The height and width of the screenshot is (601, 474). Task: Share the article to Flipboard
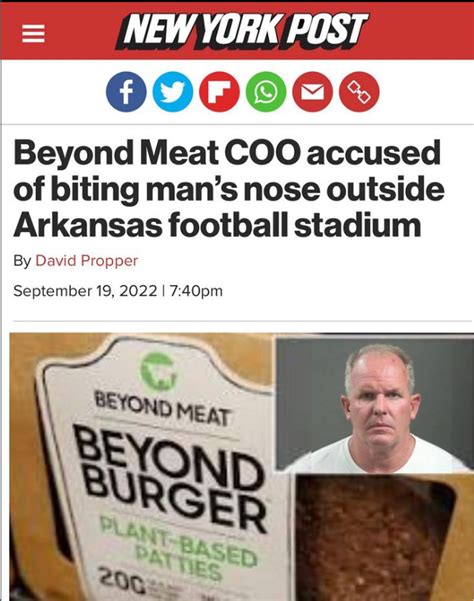point(220,92)
